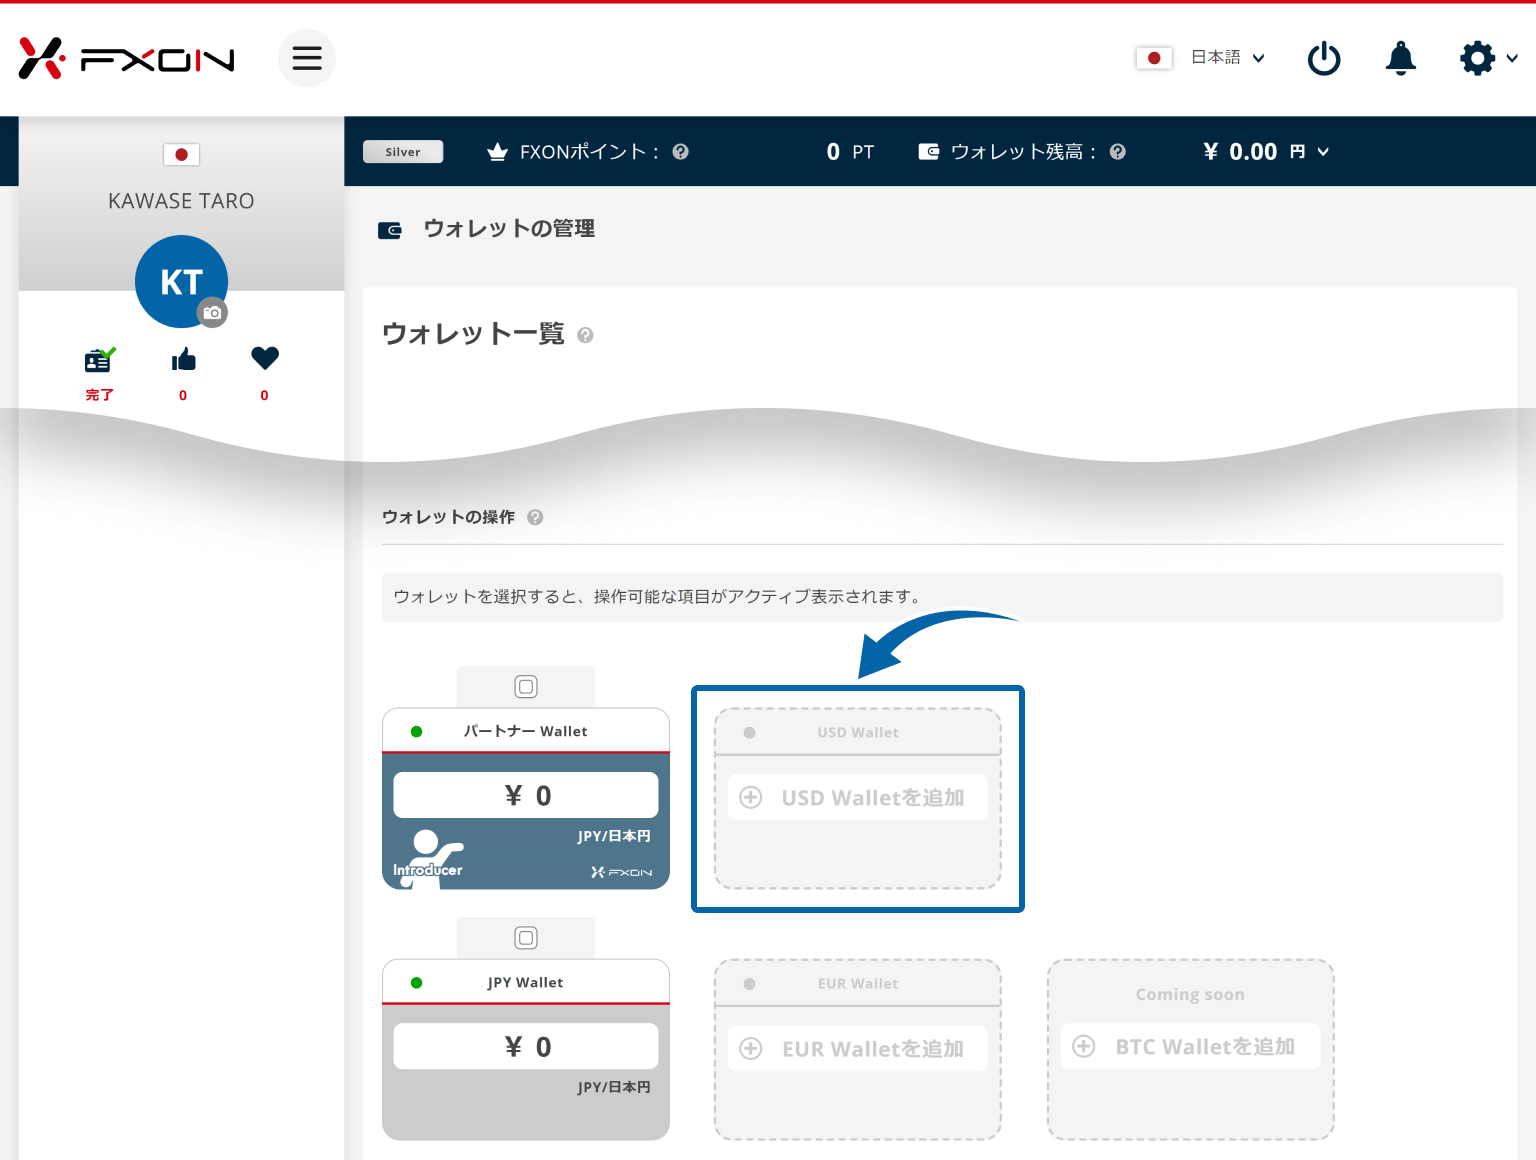
Task: Show help for ウォレット残高
Action: click(1118, 152)
